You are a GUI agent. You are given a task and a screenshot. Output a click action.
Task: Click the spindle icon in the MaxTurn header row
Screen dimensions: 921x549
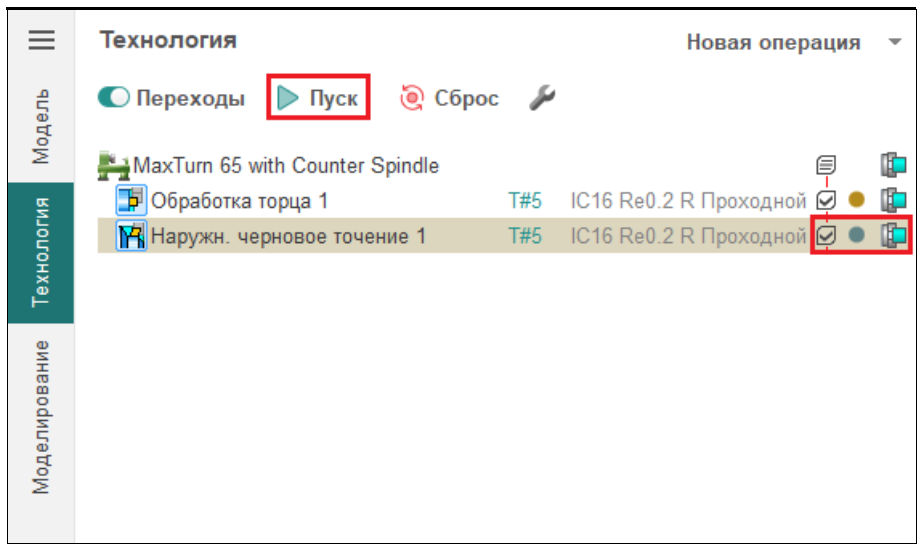tap(892, 165)
